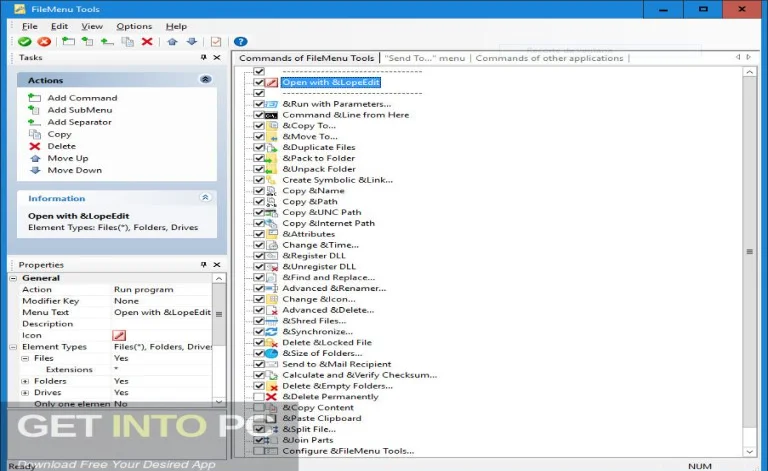
Task: Click the checklist icon beside Help icon
Action: point(216,42)
